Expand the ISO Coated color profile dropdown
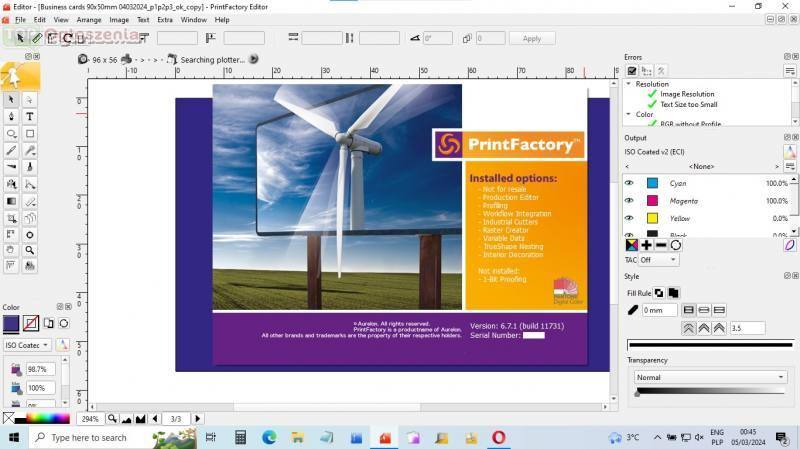Image resolution: width=800 pixels, height=449 pixels. [26, 345]
